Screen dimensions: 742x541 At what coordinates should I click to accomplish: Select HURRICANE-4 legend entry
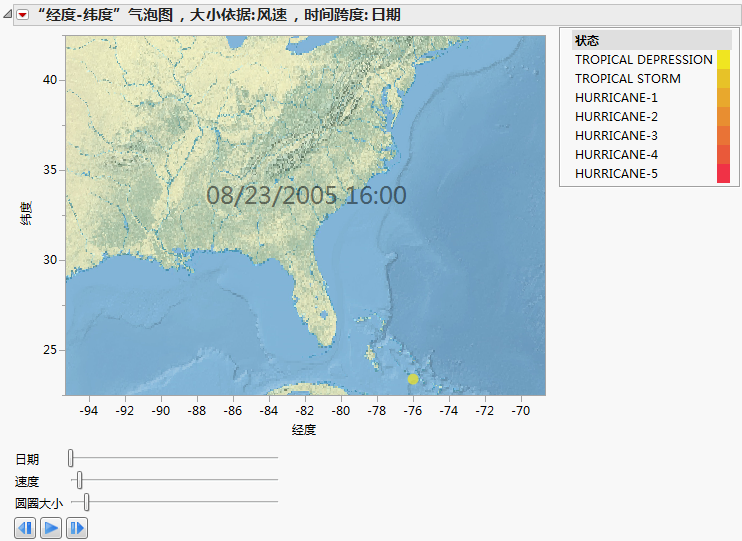pyautogui.click(x=616, y=155)
